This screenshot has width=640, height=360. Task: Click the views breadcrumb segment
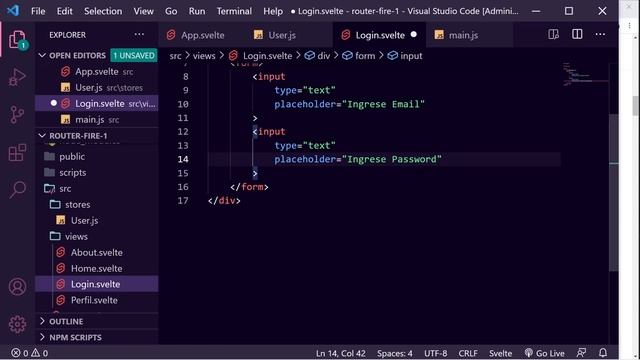(x=204, y=56)
